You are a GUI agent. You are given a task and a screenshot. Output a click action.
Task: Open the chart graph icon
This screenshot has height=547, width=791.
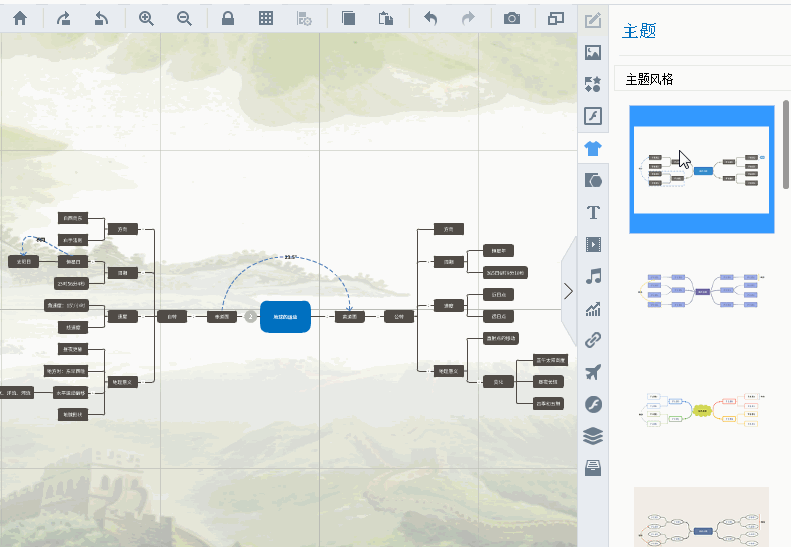point(593,309)
